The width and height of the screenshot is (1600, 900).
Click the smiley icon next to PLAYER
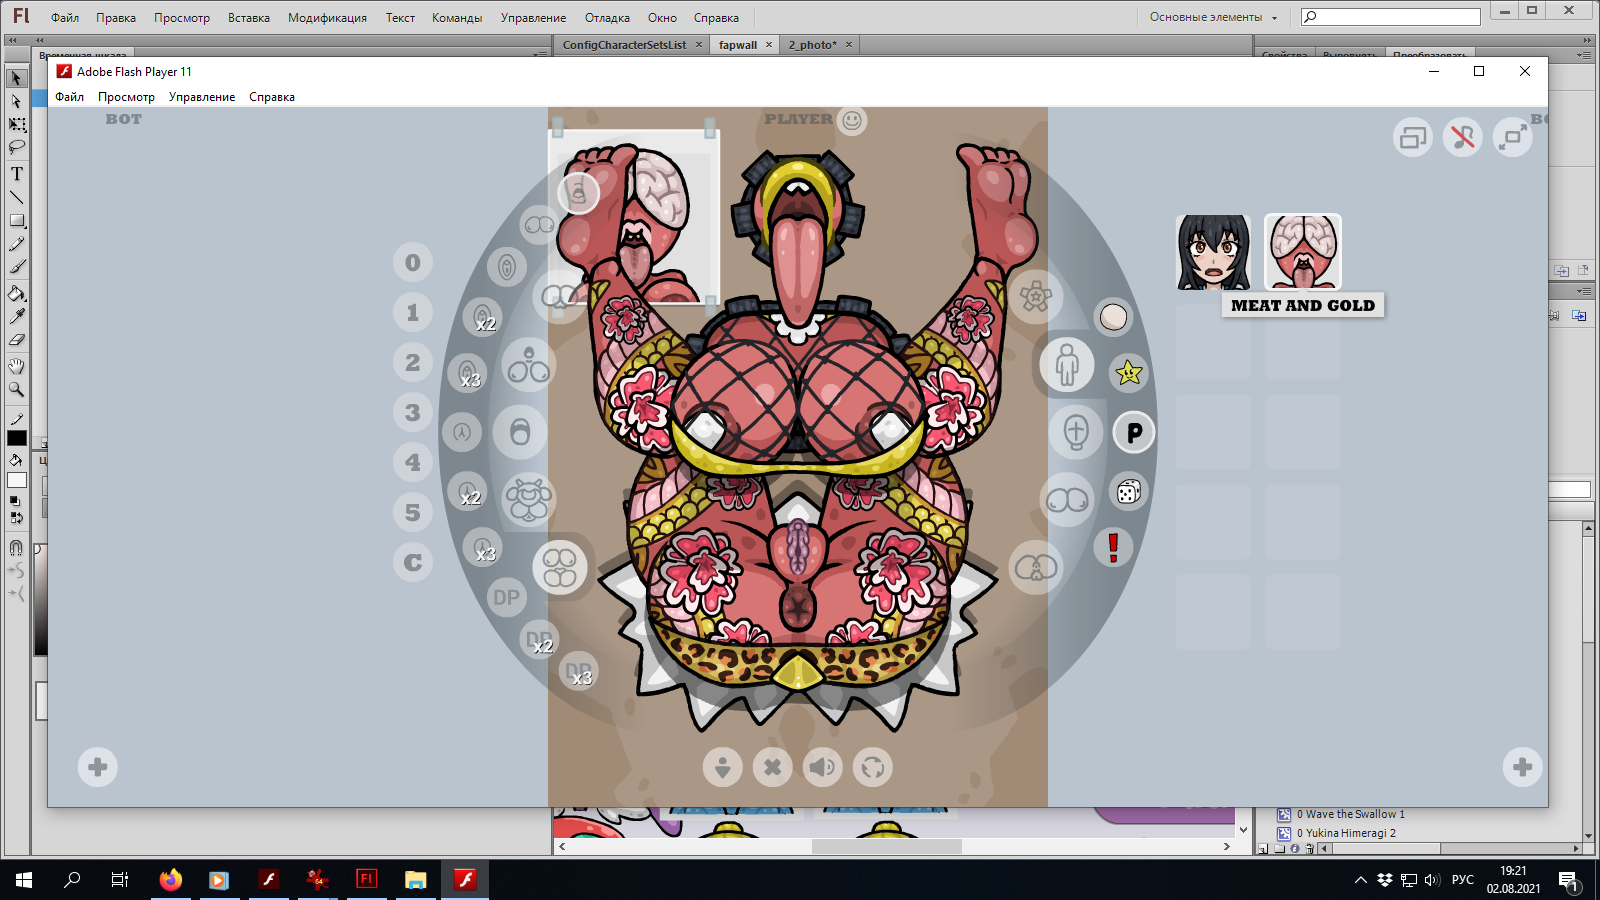tap(852, 121)
